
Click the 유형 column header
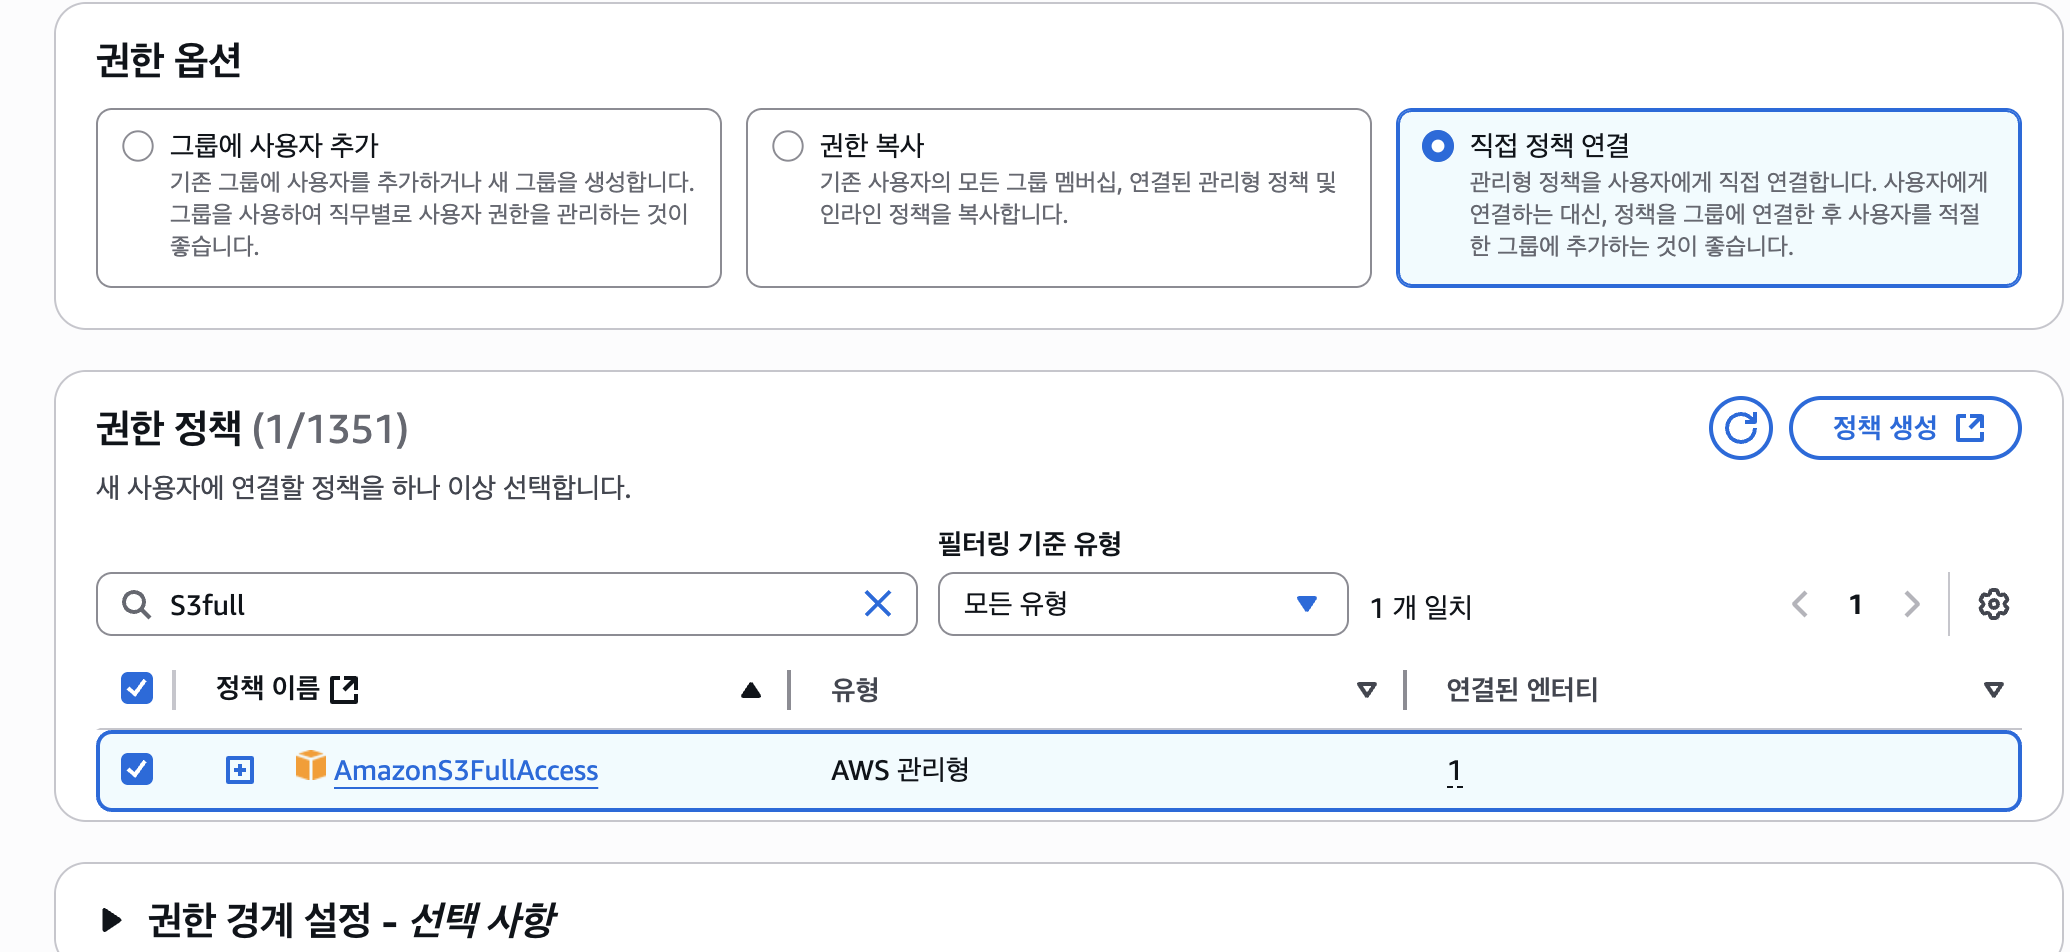point(855,689)
